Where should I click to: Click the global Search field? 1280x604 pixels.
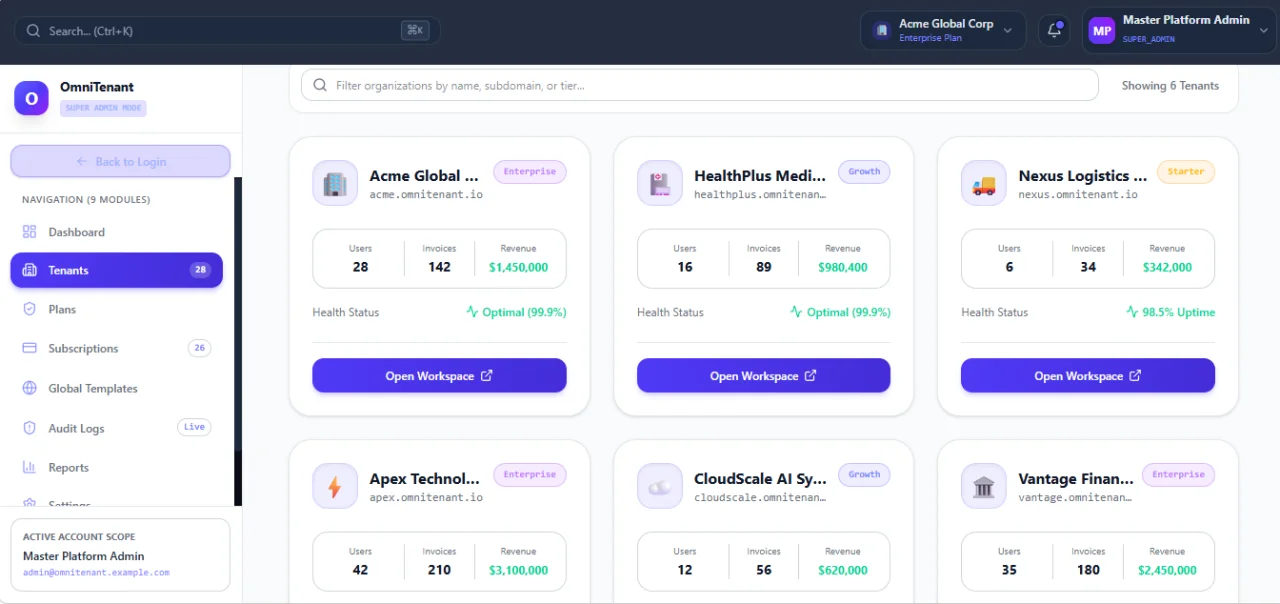pos(227,31)
